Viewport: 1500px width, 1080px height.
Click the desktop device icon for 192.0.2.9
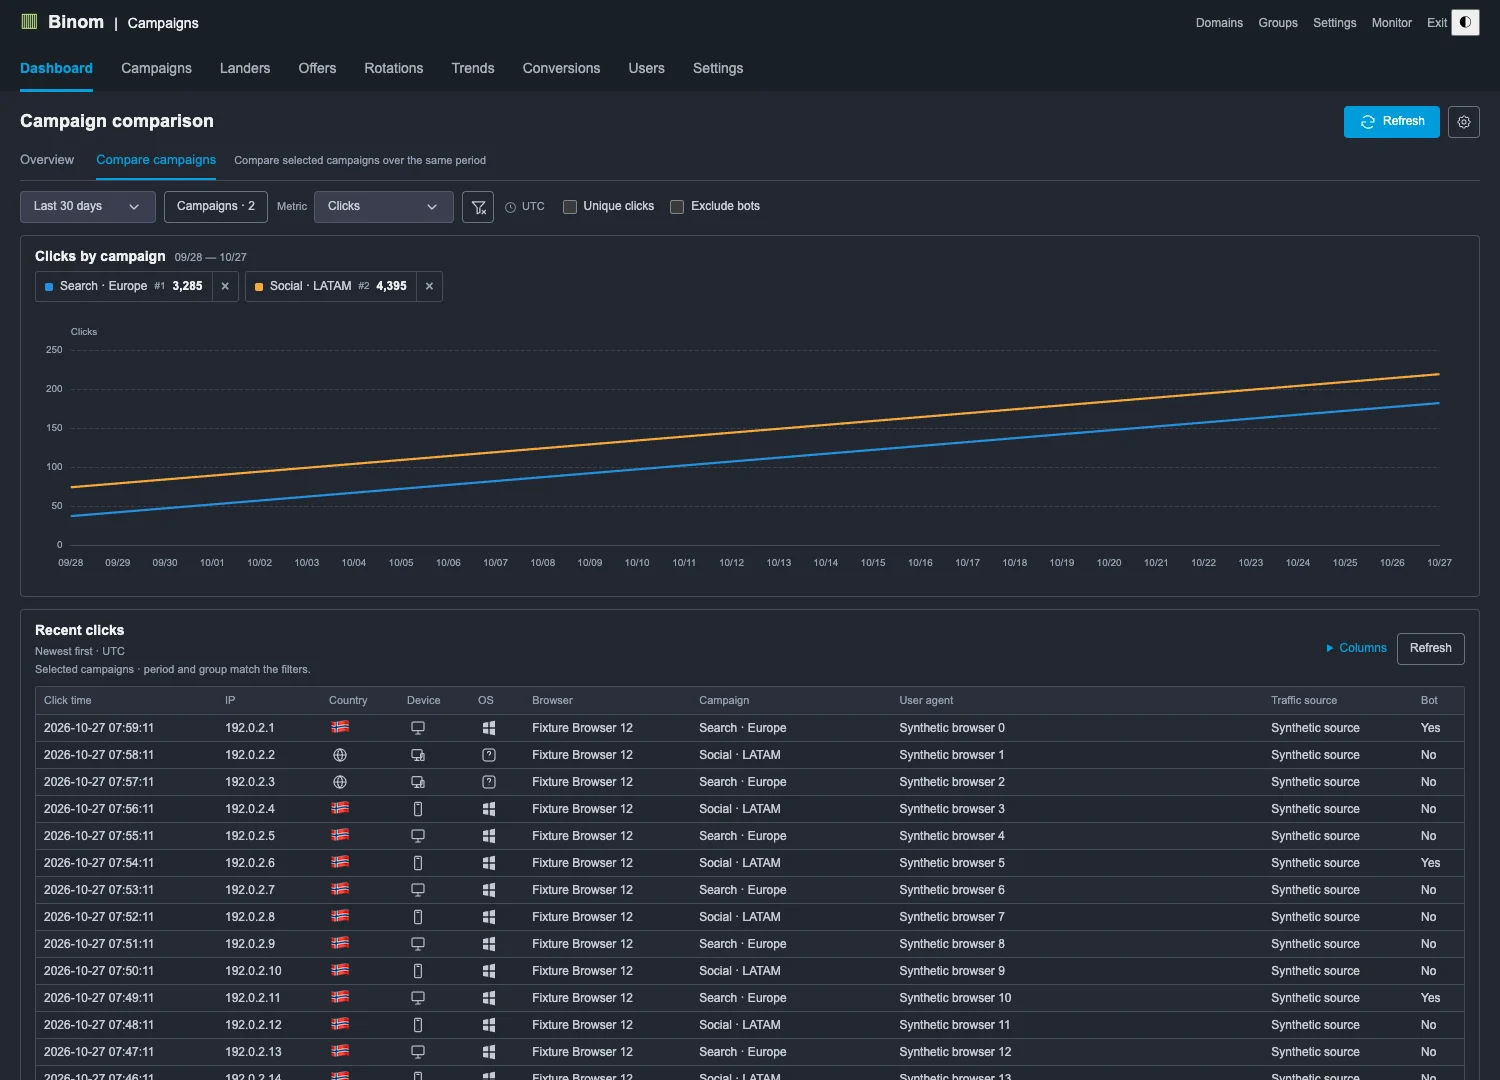(418, 944)
